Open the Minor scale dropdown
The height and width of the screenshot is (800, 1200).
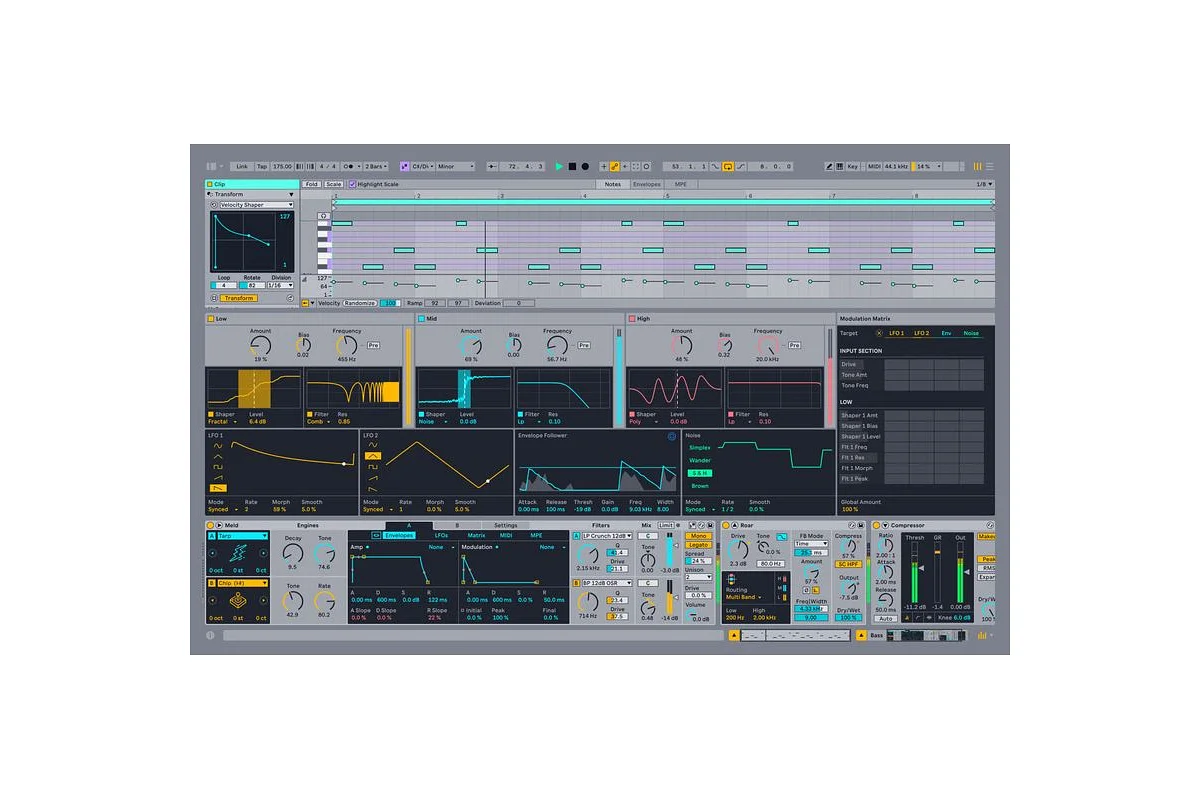click(457, 166)
